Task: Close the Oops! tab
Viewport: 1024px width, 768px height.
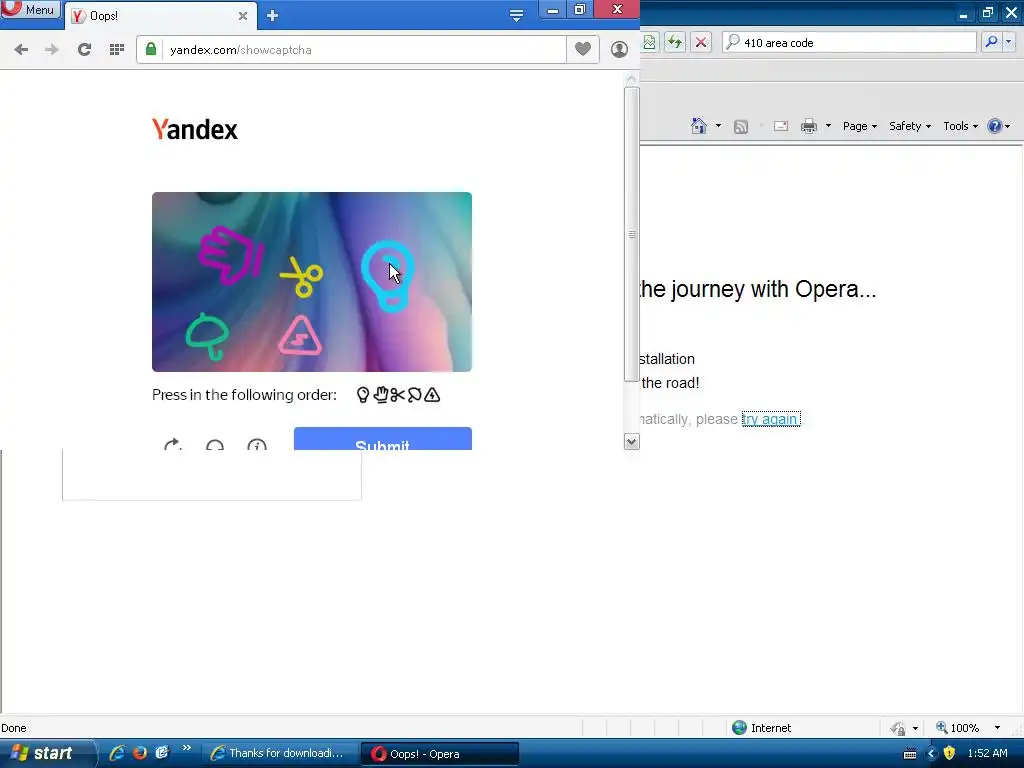Action: click(243, 16)
